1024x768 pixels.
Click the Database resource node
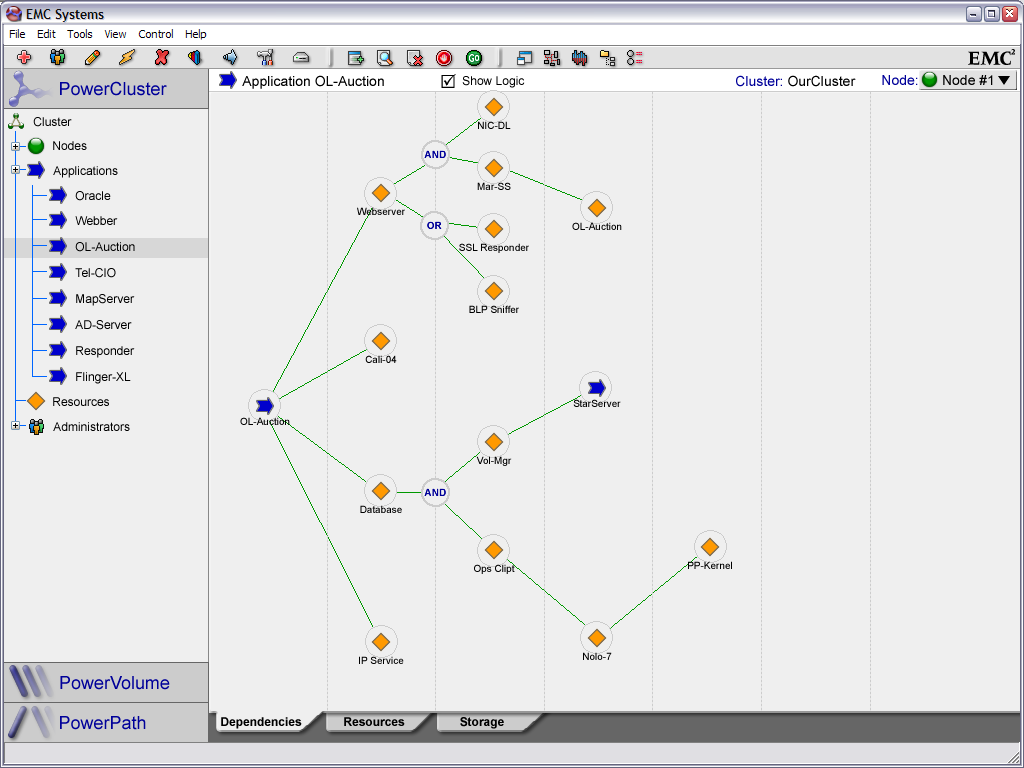(x=381, y=490)
